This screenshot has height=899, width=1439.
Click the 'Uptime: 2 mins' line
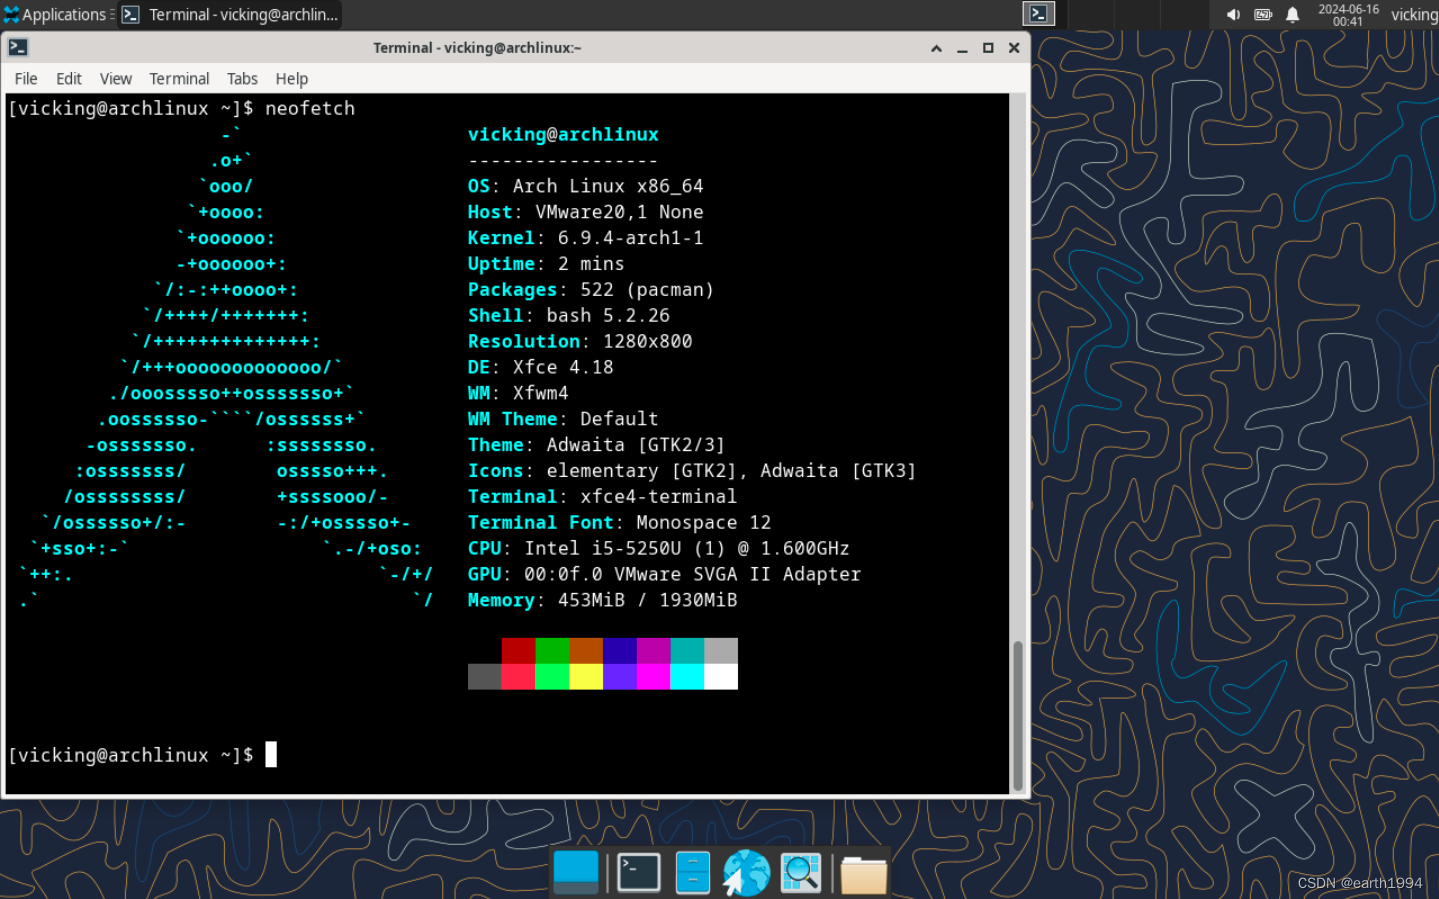click(546, 264)
